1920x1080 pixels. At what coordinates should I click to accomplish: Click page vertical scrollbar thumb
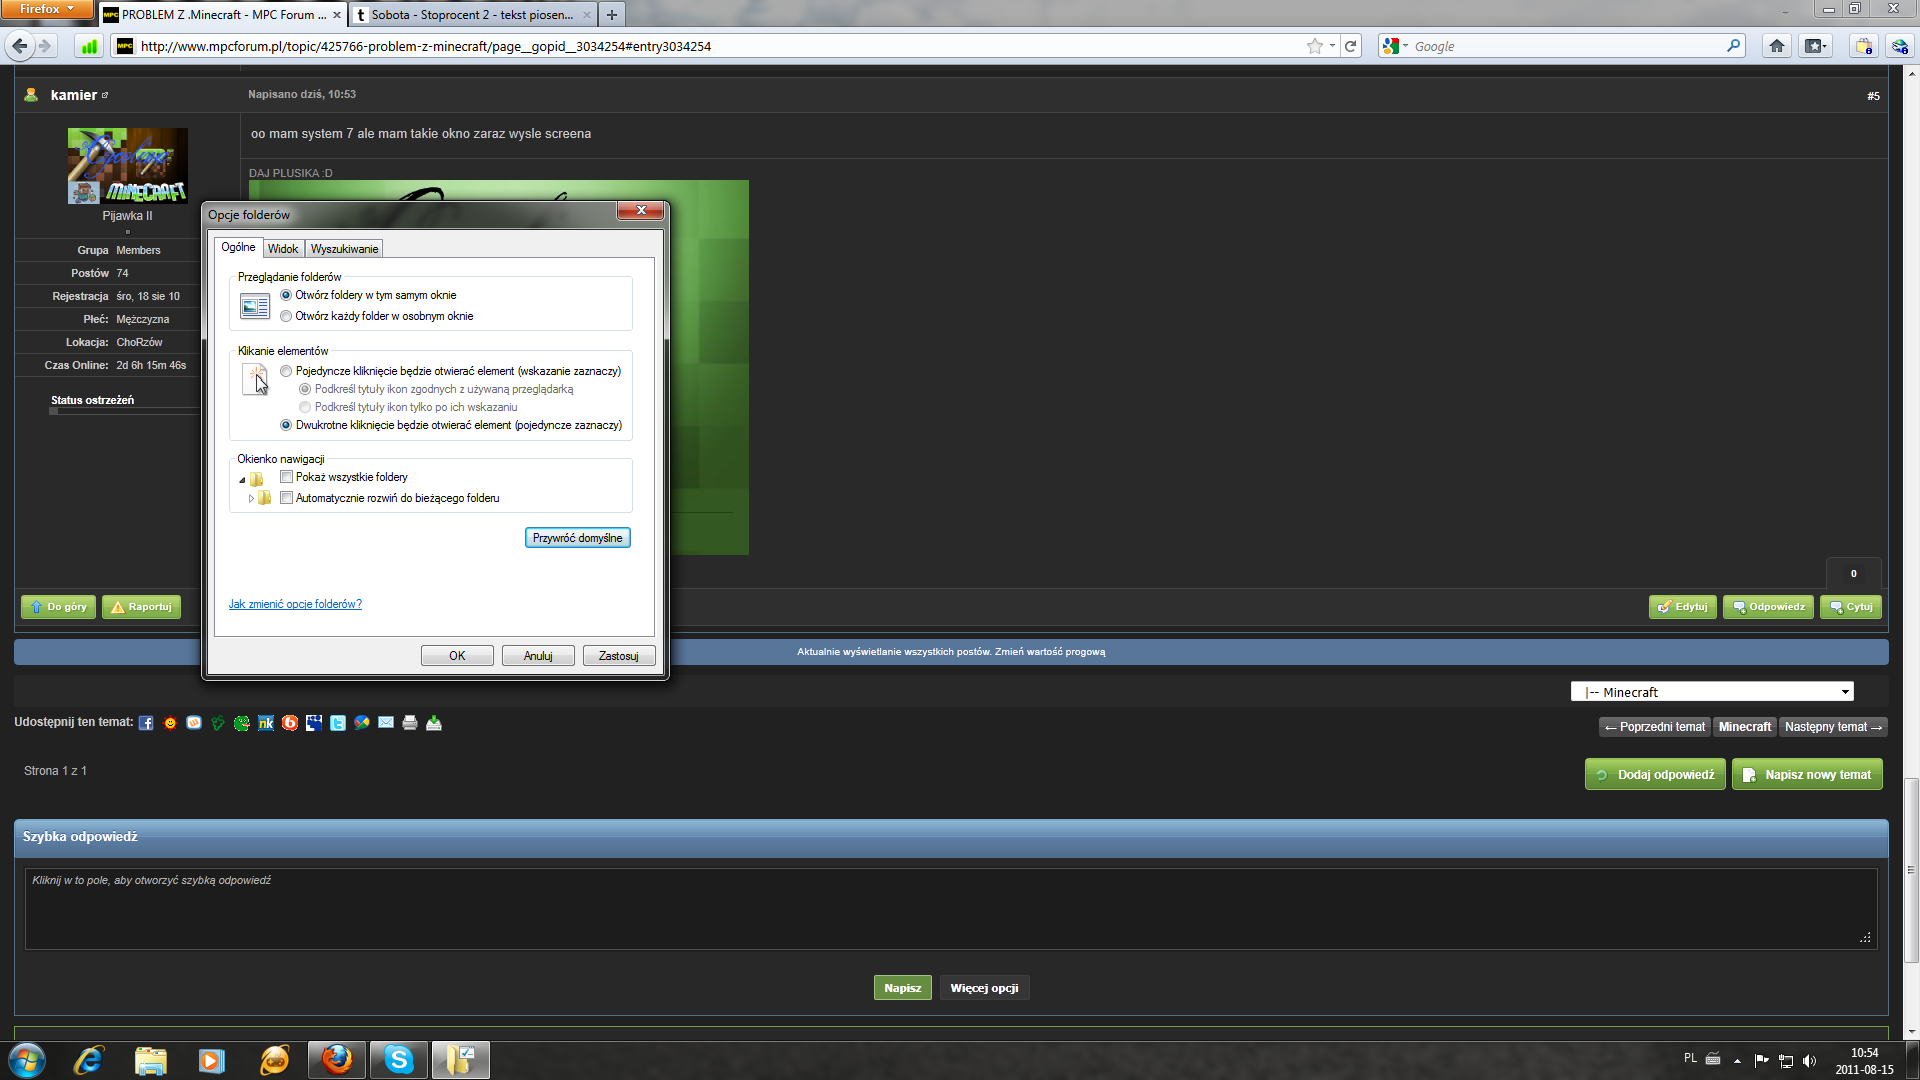[1911, 870]
